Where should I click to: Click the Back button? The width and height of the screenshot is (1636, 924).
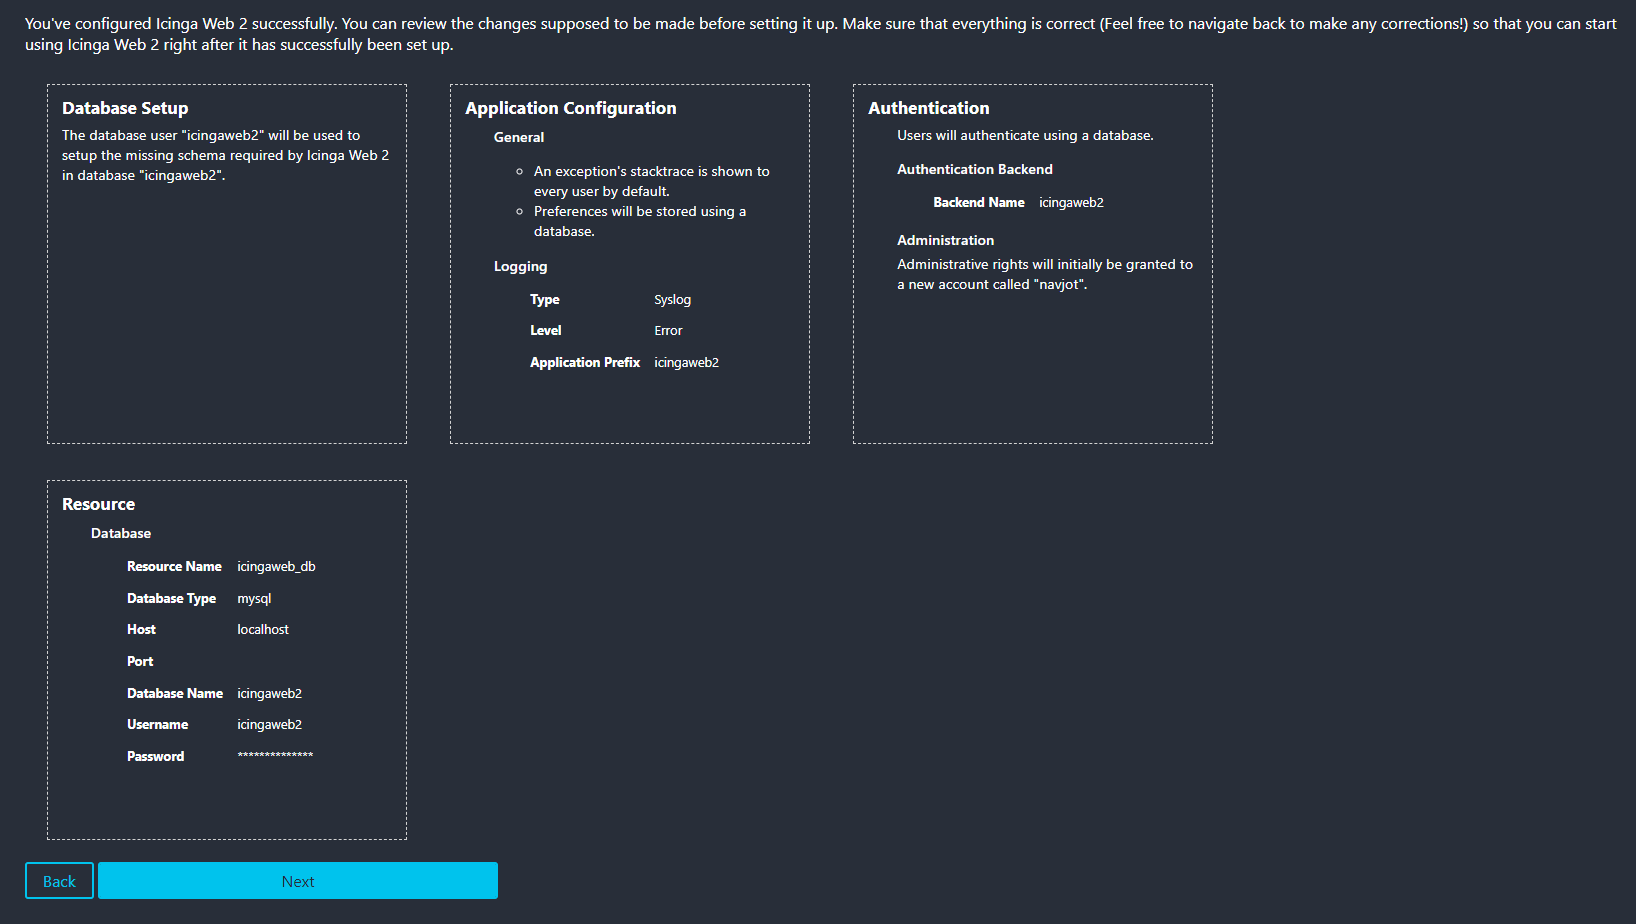59,881
